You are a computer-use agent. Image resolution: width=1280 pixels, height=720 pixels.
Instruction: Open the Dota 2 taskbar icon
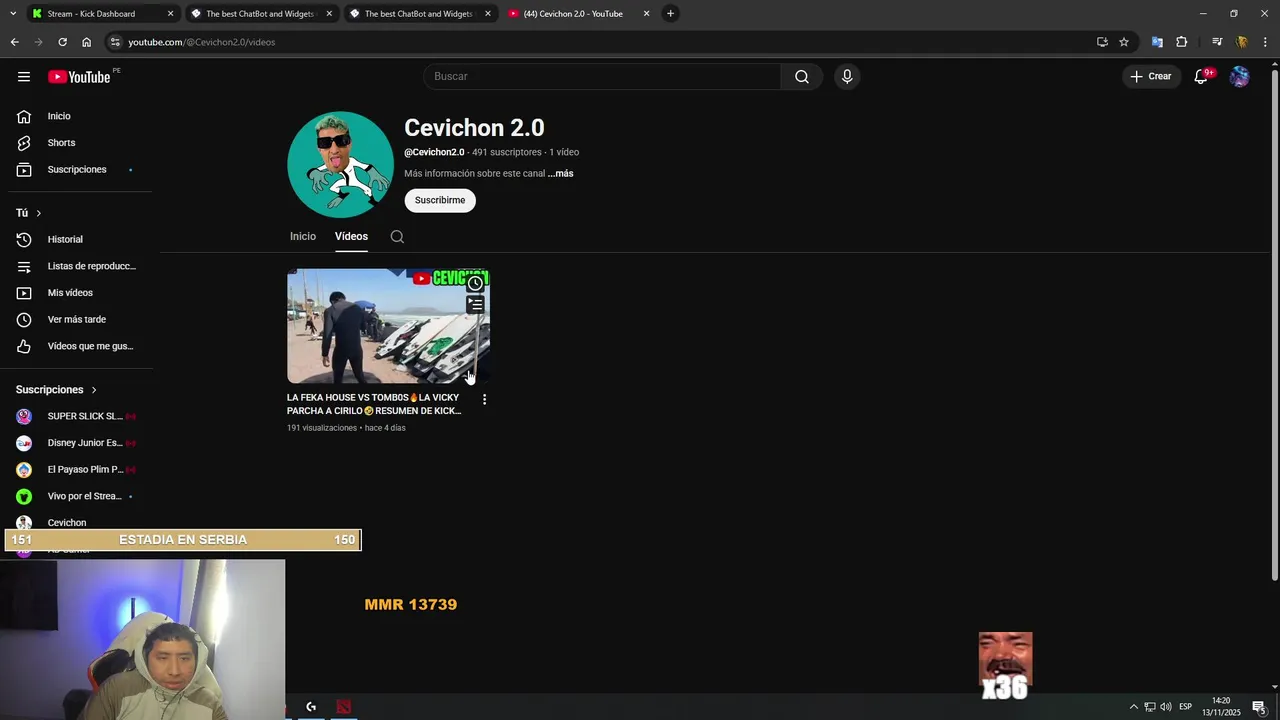(x=344, y=707)
